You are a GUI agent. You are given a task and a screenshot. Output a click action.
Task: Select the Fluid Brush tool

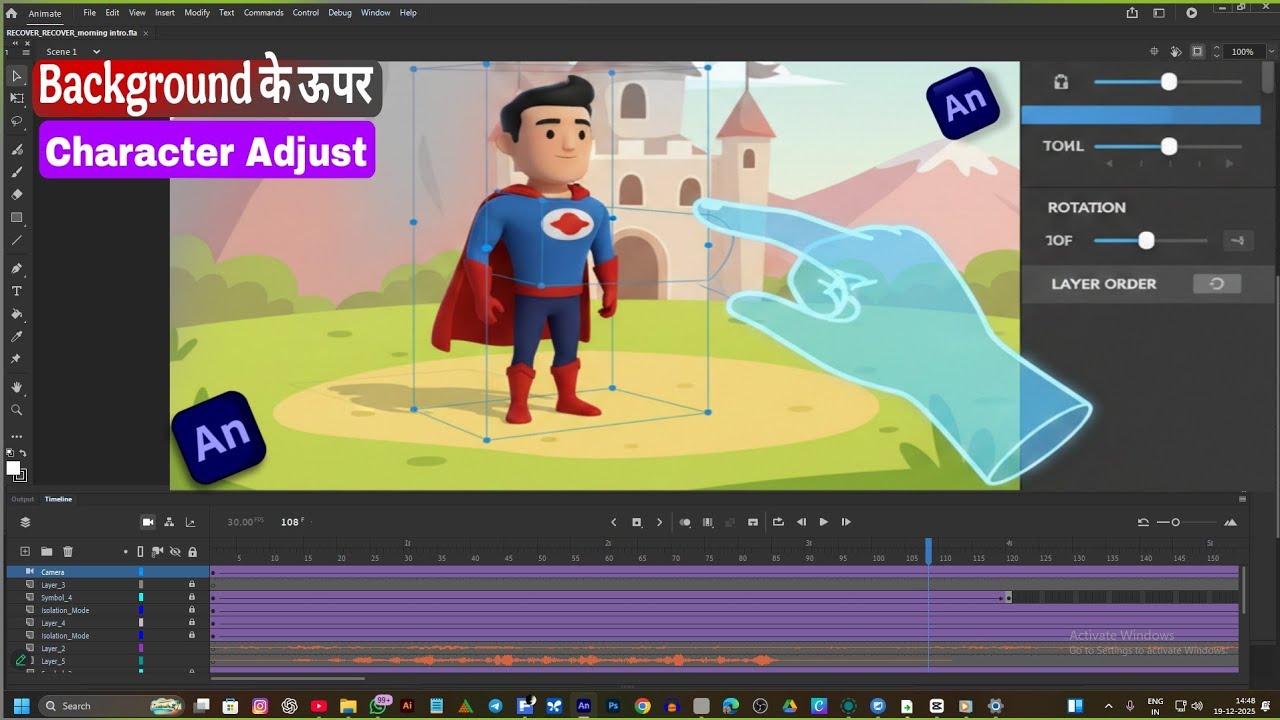click(x=16, y=149)
